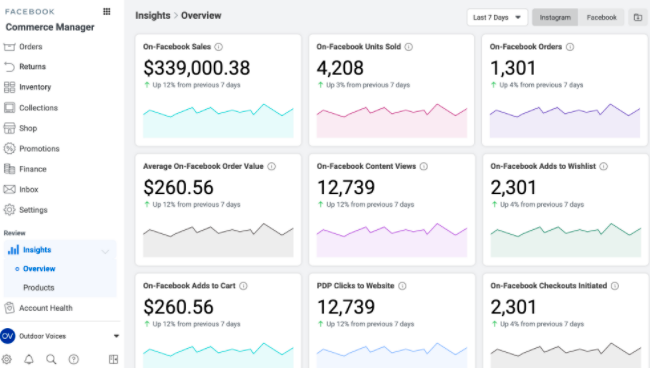Click the On-Facebook Units Sold pink chart
Viewport: 650px width, 373px height.
pyautogui.click(x=392, y=120)
